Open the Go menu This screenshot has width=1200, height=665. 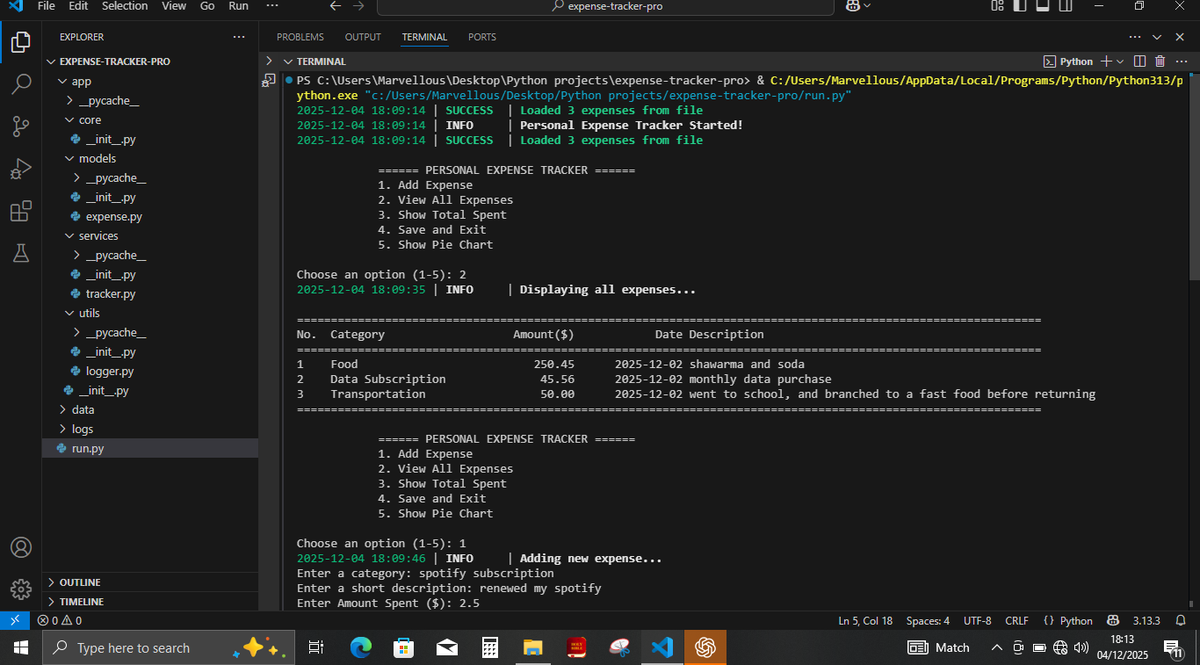pyautogui.click(x=207, y=6)
